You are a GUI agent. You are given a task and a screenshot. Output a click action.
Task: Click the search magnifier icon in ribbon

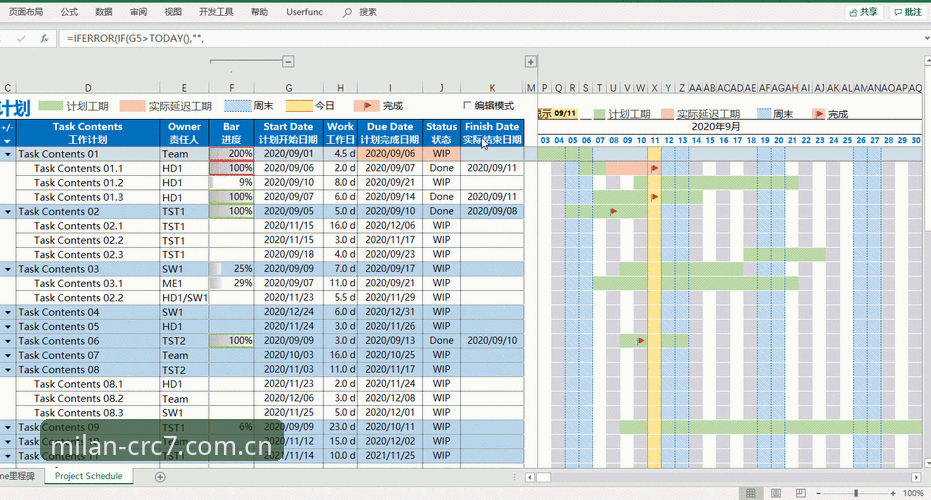click(347, 12)
